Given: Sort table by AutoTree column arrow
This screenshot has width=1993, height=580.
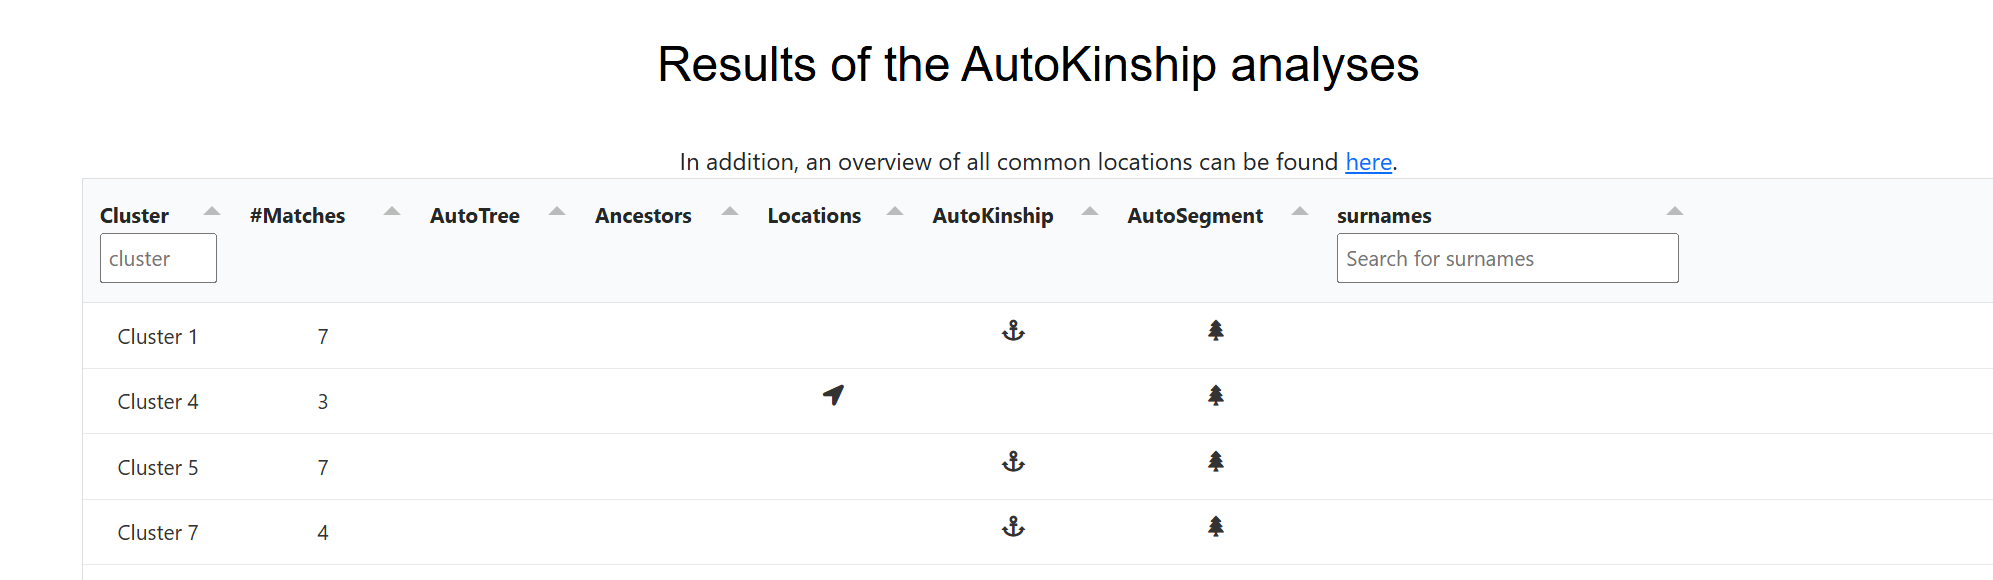Looking at the screenshot, I should coord(557,211).
